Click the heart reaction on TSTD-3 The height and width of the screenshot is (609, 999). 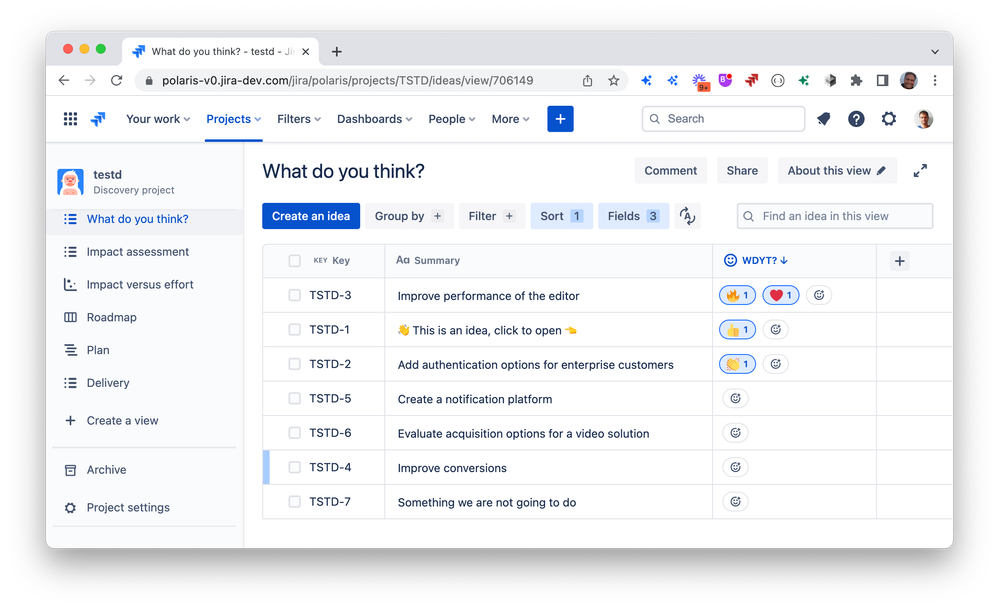780,295
